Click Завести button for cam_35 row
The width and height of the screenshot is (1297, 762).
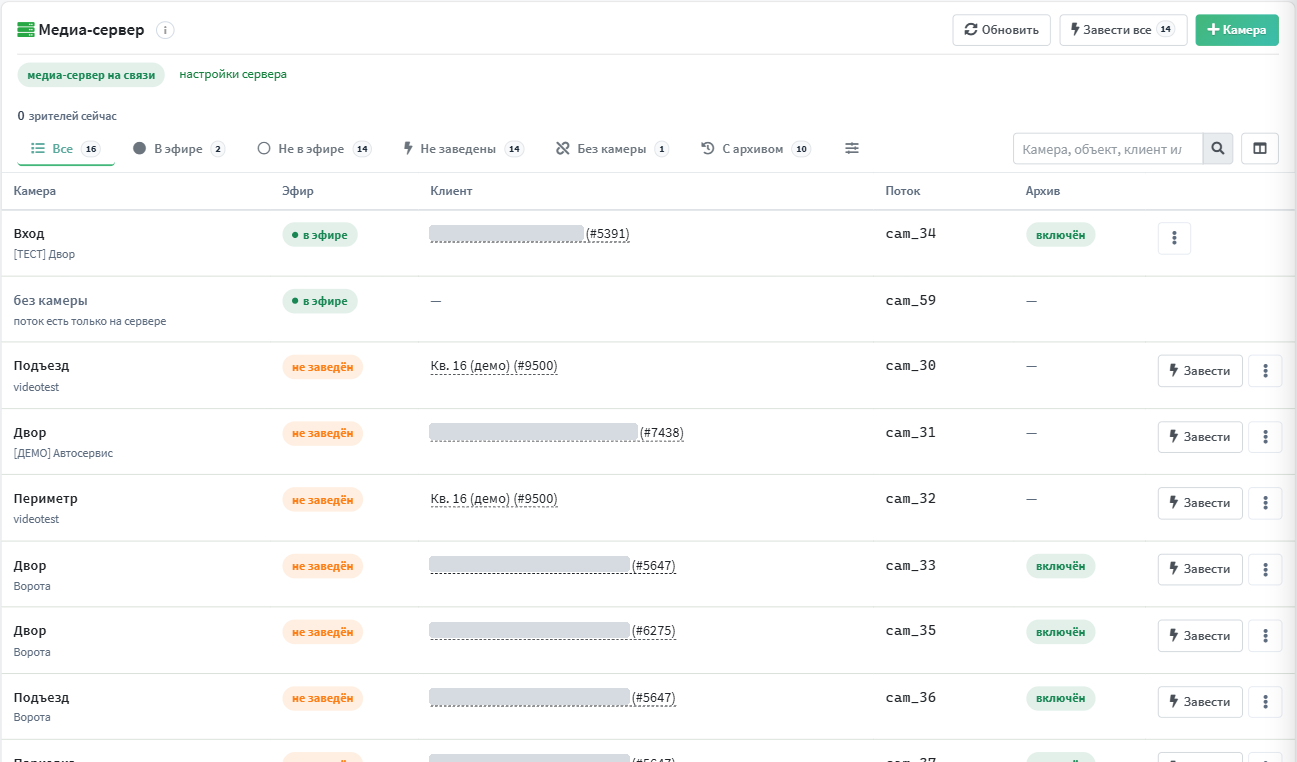tap(1200, 636)
